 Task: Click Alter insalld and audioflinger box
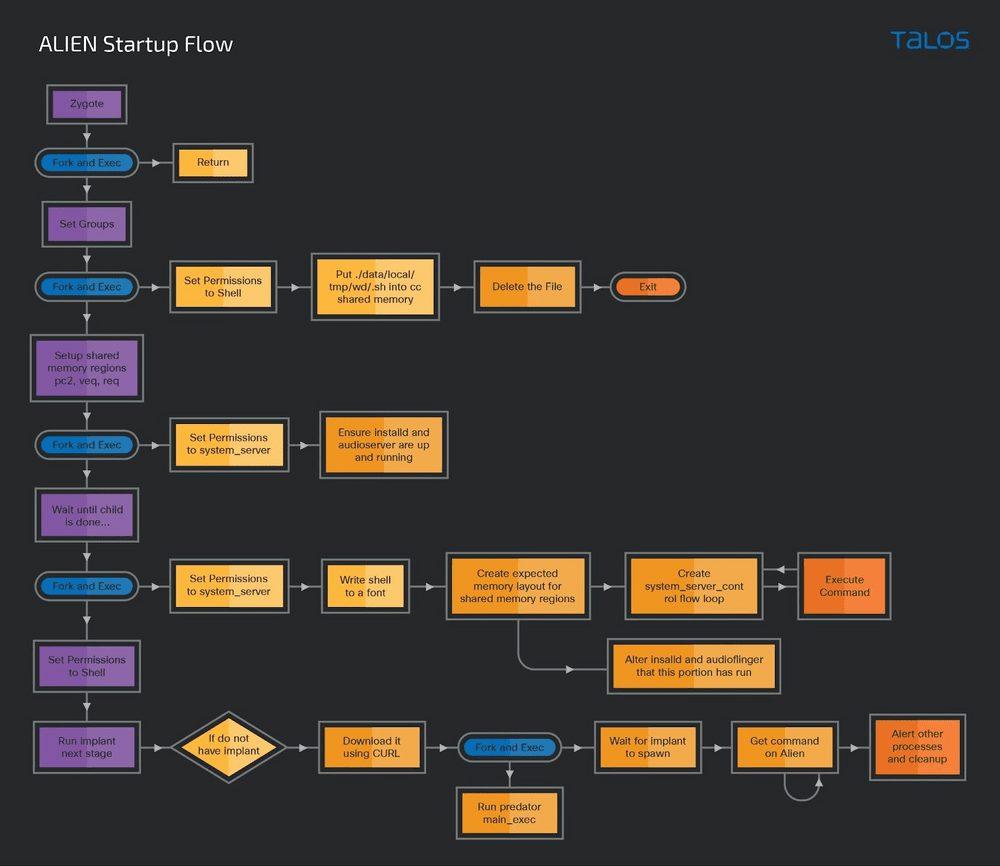click(x=693, y=666)
